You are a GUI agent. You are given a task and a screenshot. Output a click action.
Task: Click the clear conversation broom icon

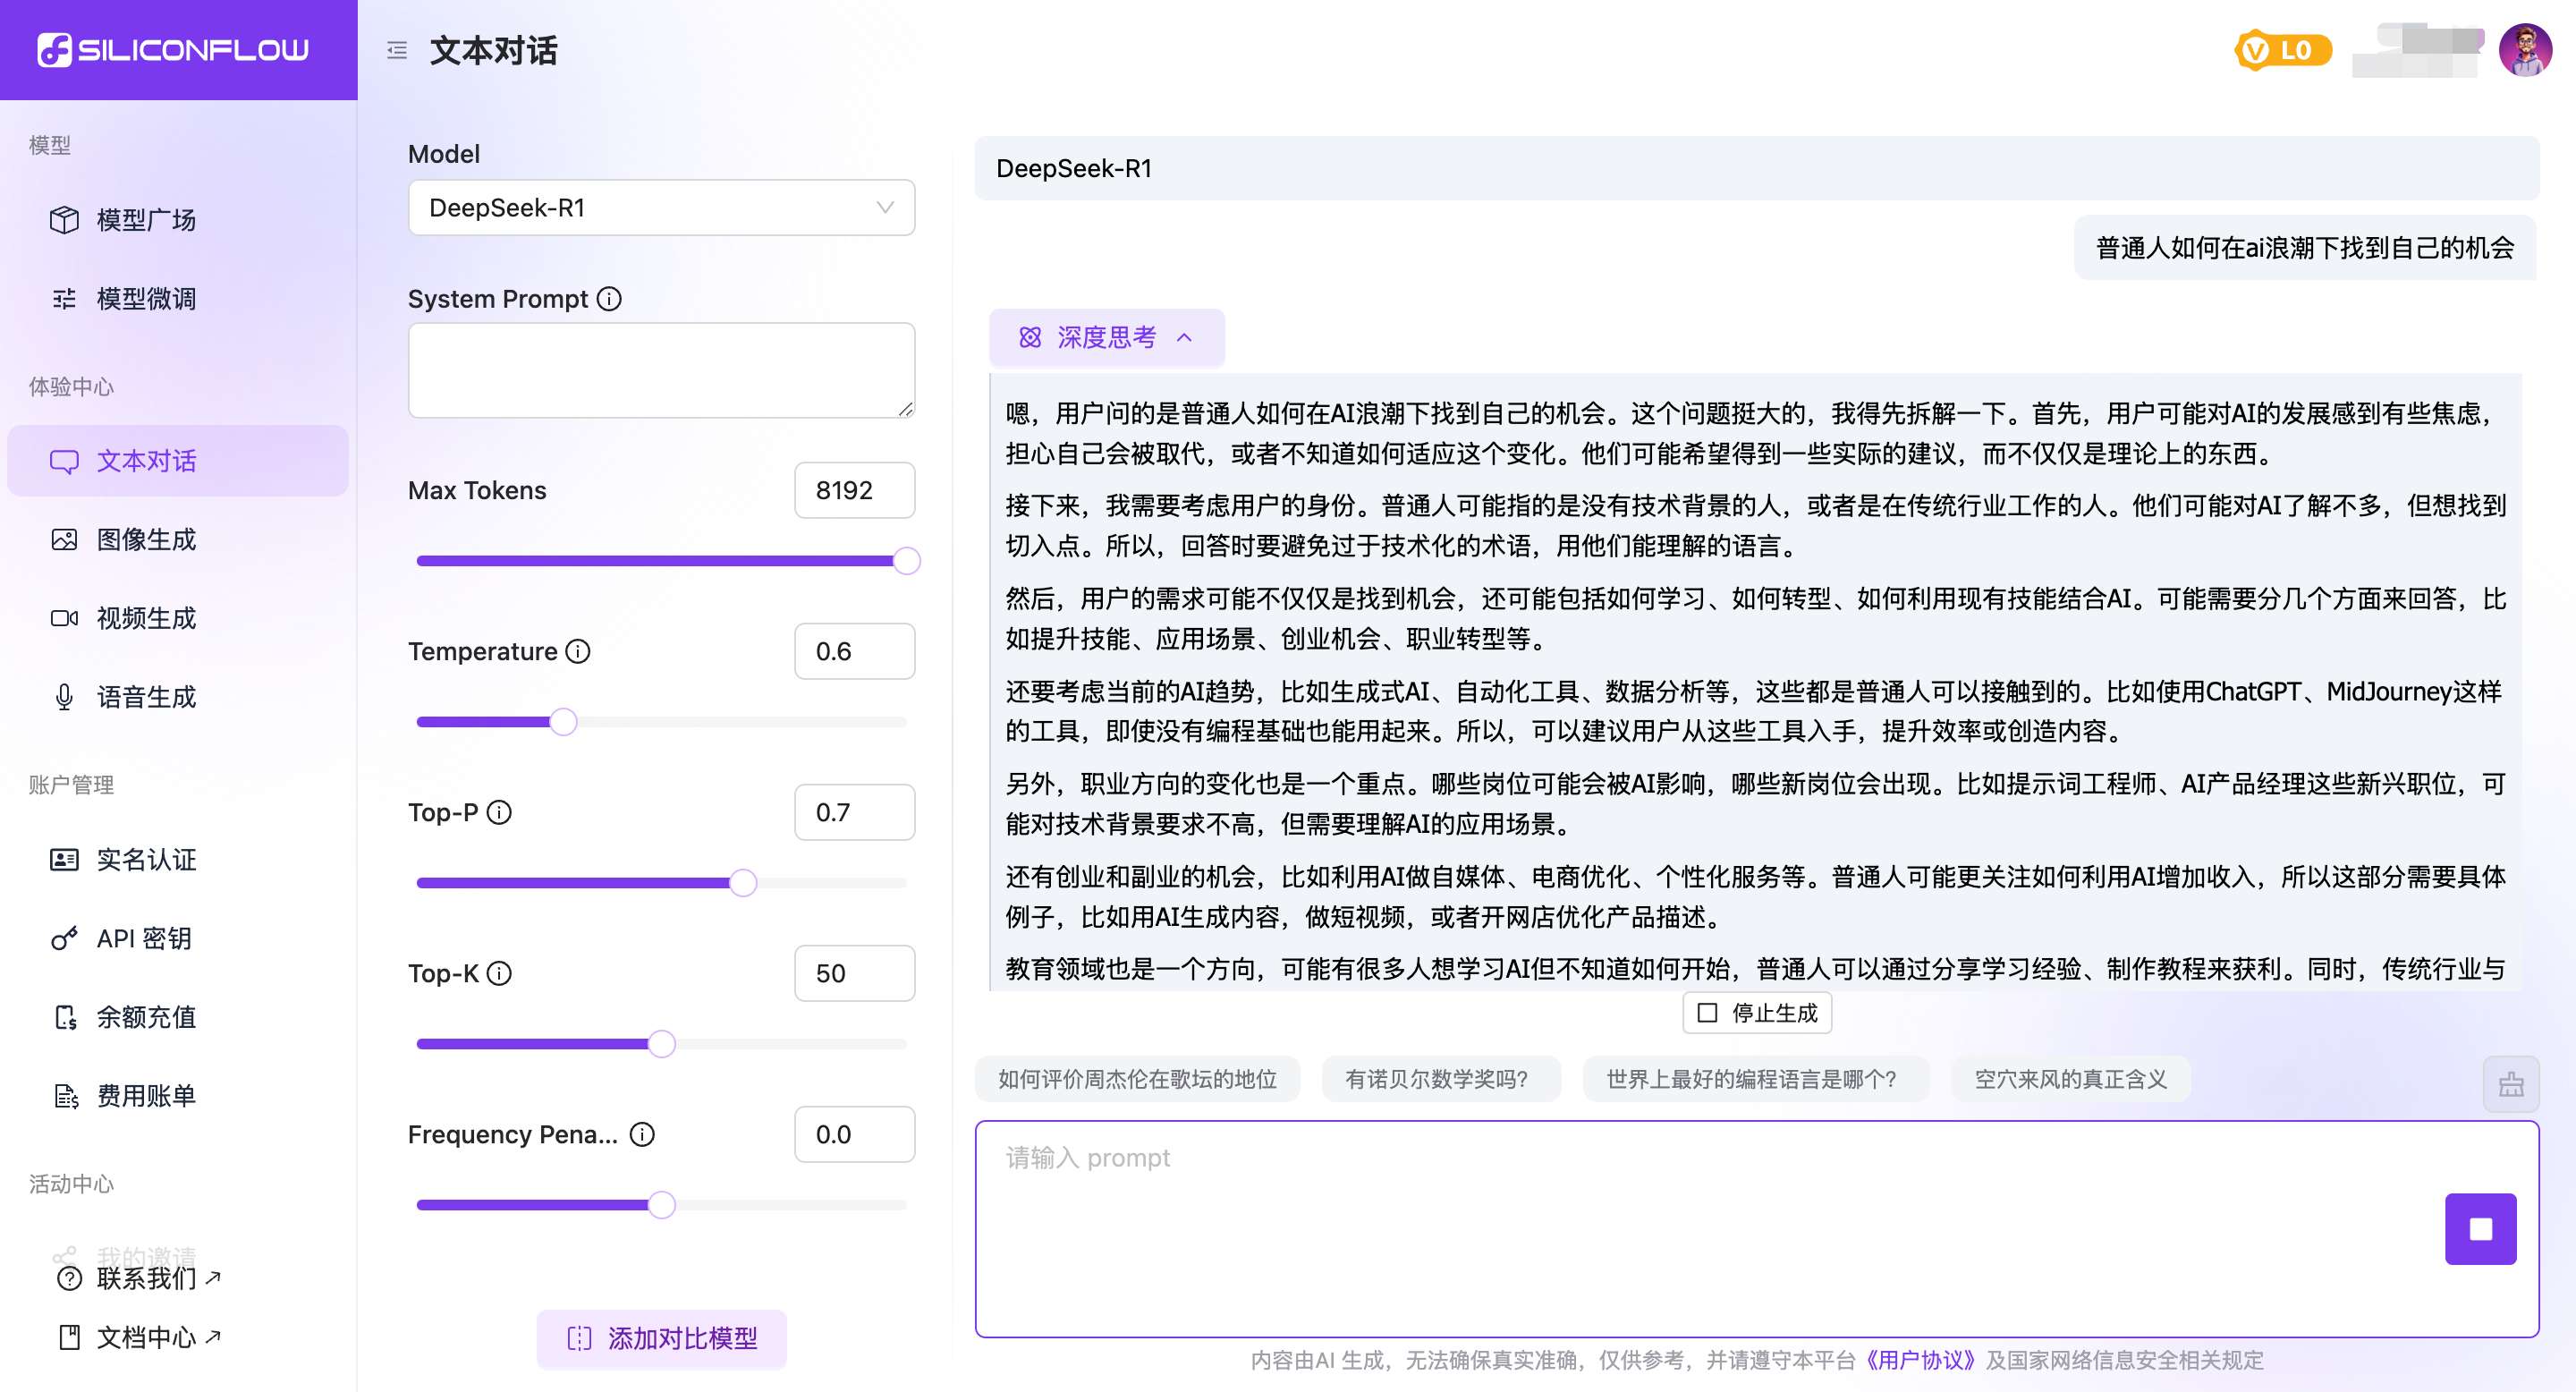tap(2510, 1084)
